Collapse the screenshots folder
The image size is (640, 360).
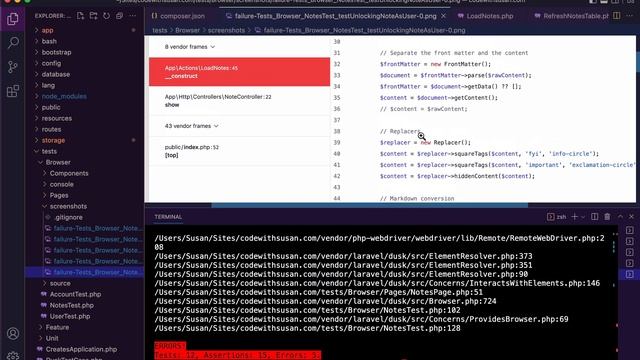tap(68, 207)
